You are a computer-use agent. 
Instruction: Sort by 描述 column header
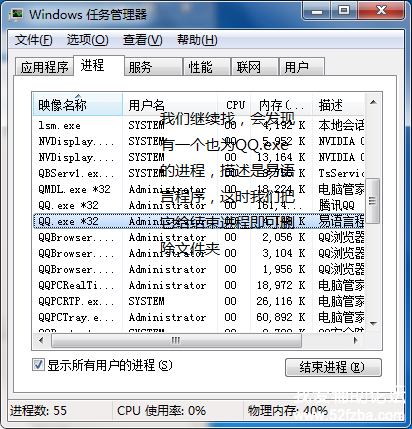coord(338,105)
